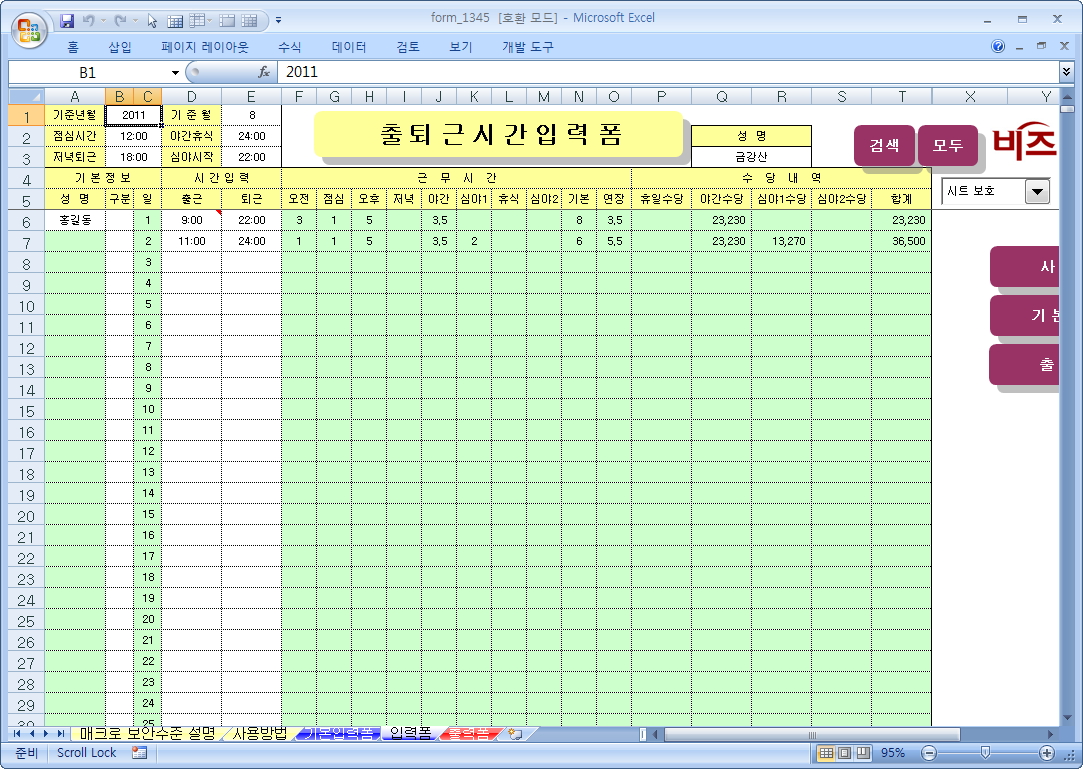
Task: Select the 출근 time cell showing 9:00
Action: [x=191, y=220]
